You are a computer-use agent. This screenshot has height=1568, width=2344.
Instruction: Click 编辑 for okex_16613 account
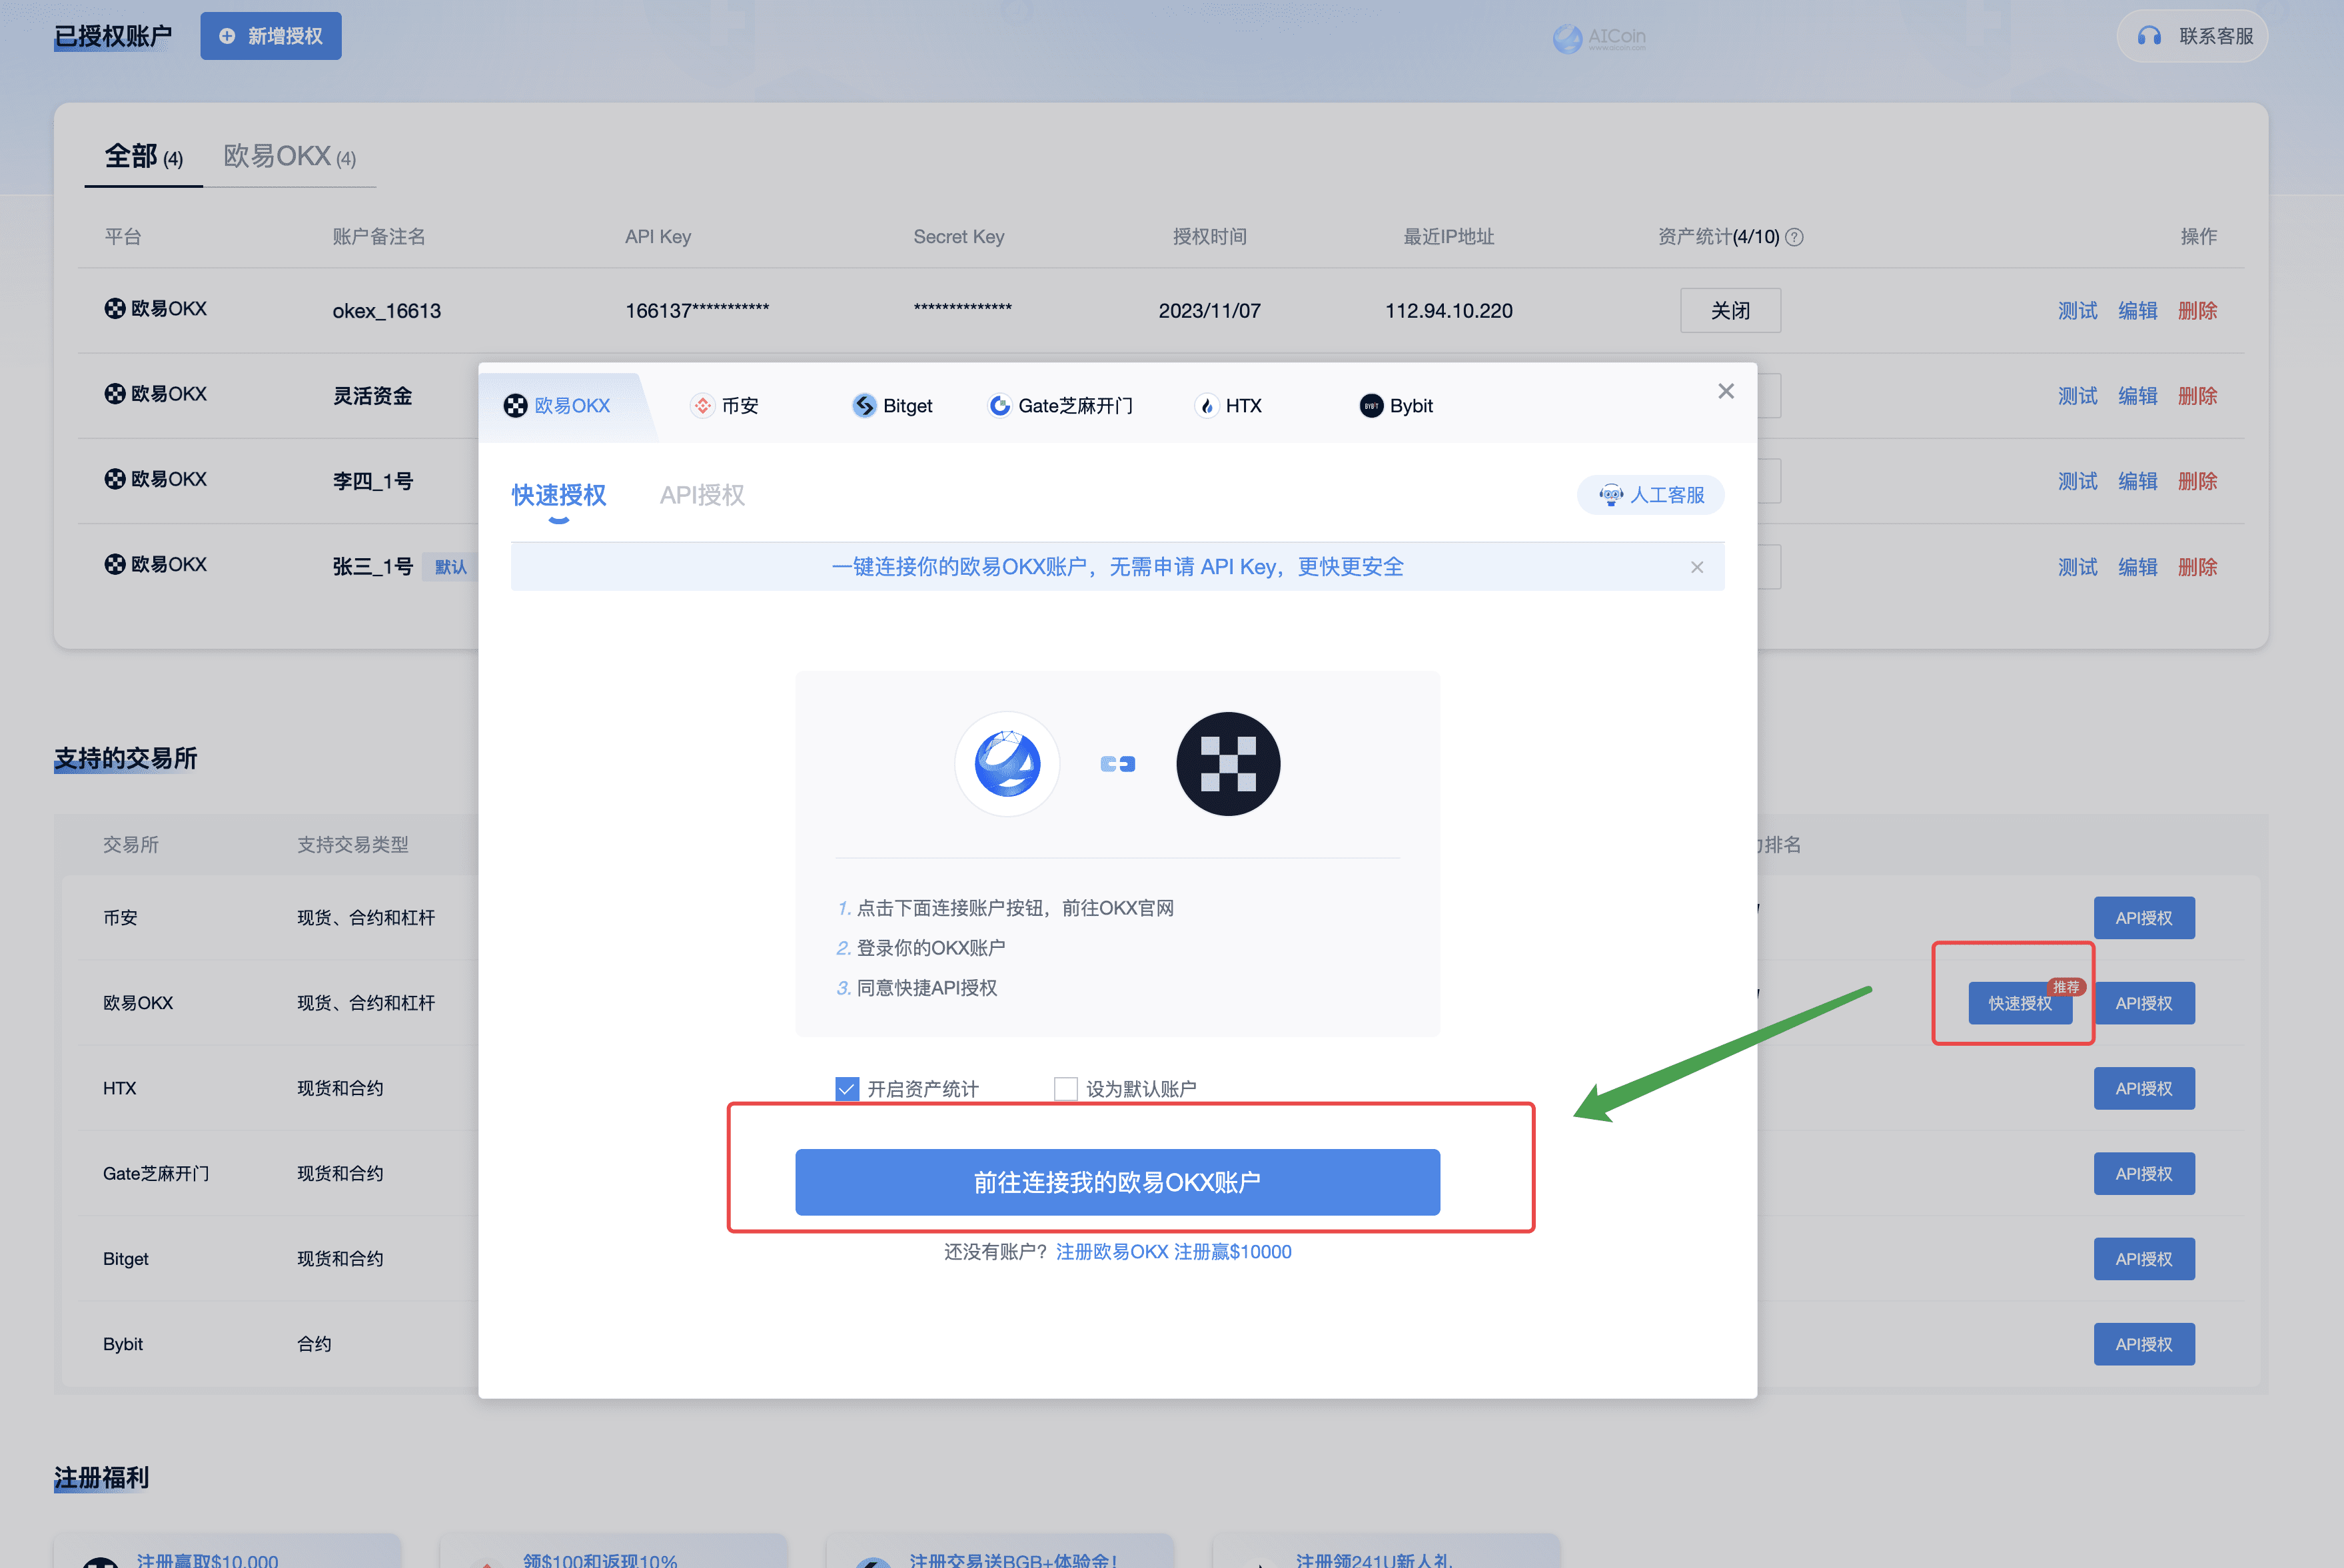pyautogui.click(x=2137, y=311)
